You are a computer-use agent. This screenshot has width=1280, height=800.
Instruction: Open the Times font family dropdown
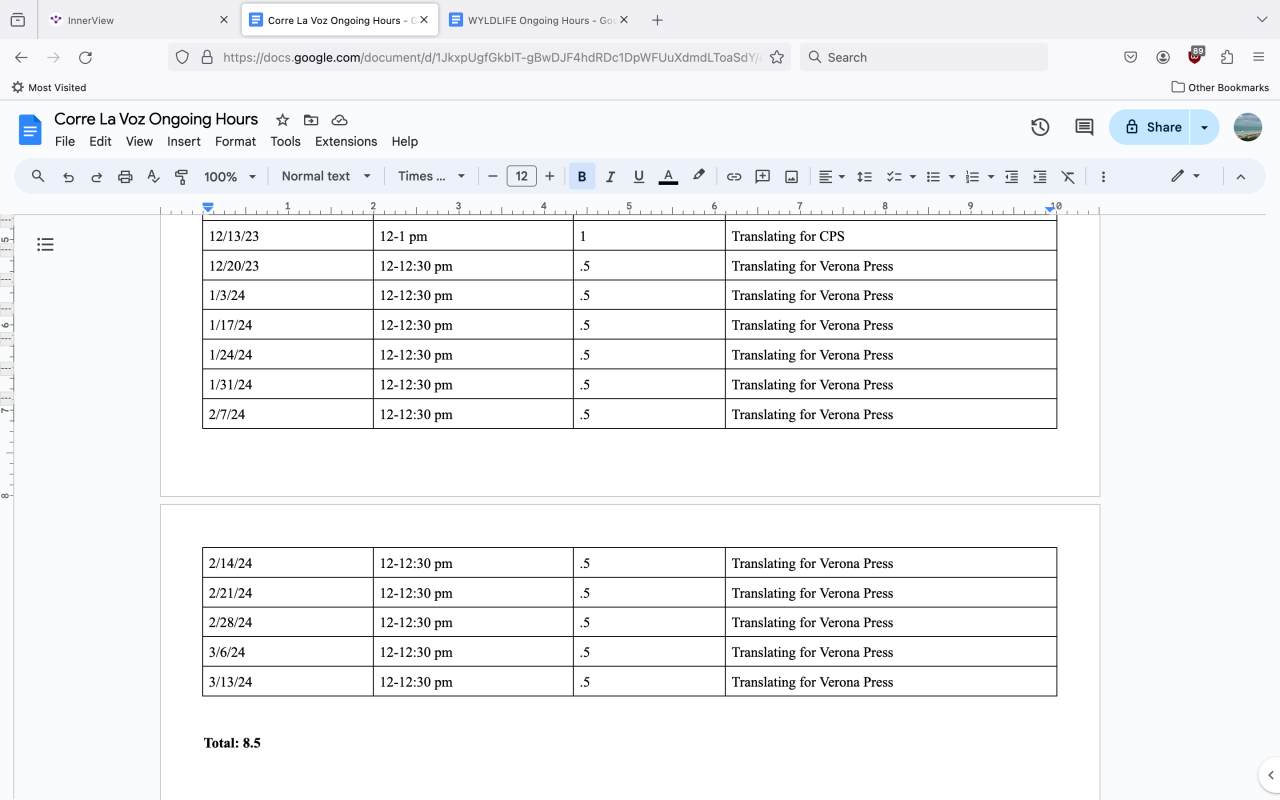432,177
